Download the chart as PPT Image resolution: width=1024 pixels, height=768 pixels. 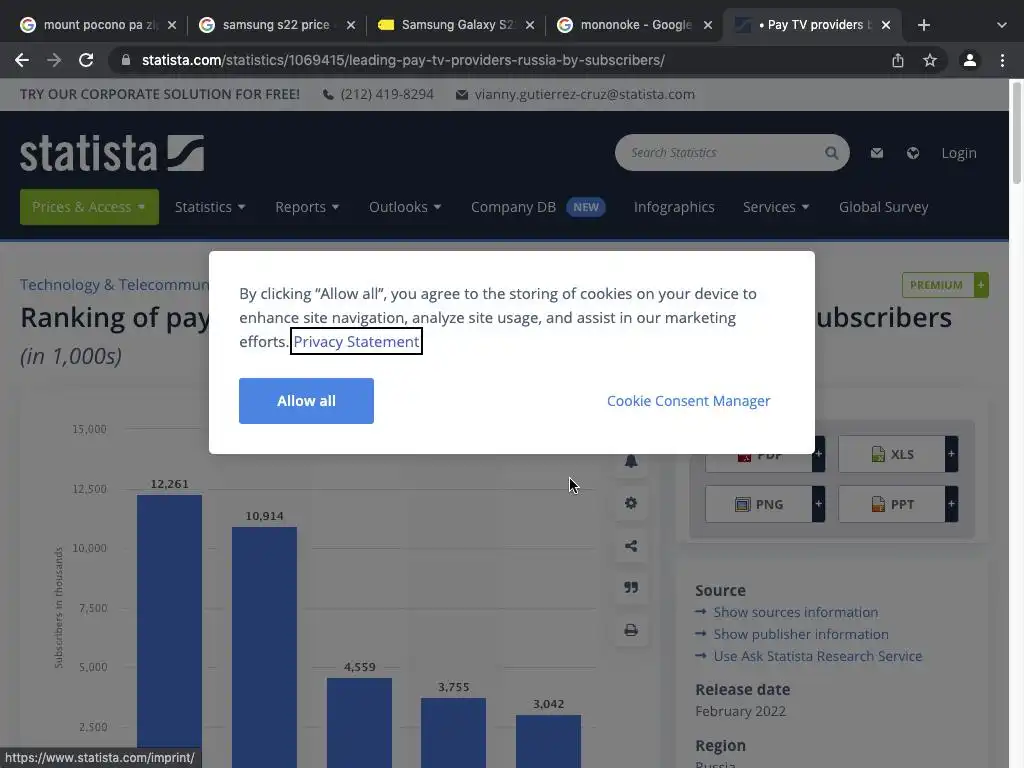[892, 504]
